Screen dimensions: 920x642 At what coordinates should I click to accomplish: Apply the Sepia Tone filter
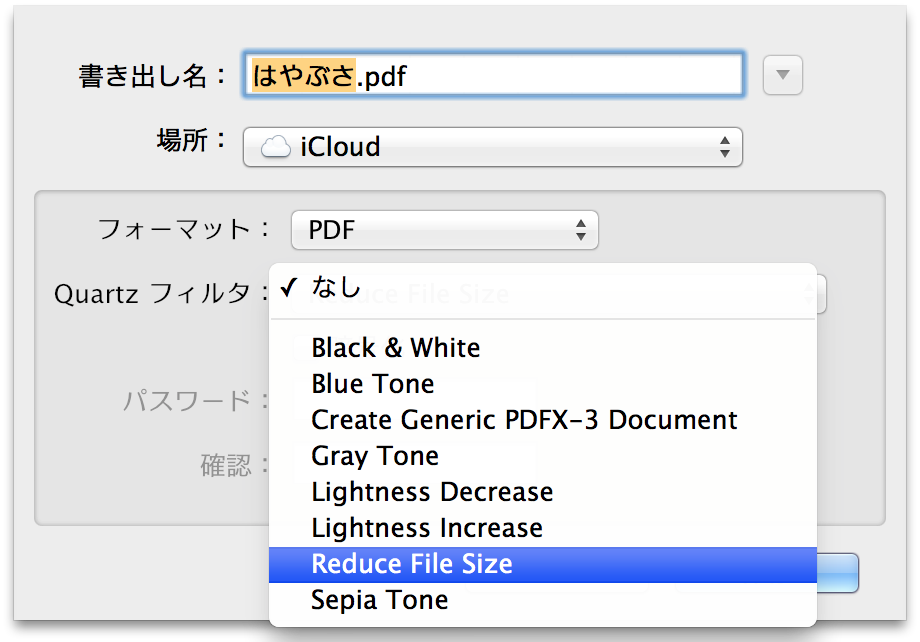tap(380, 600)
